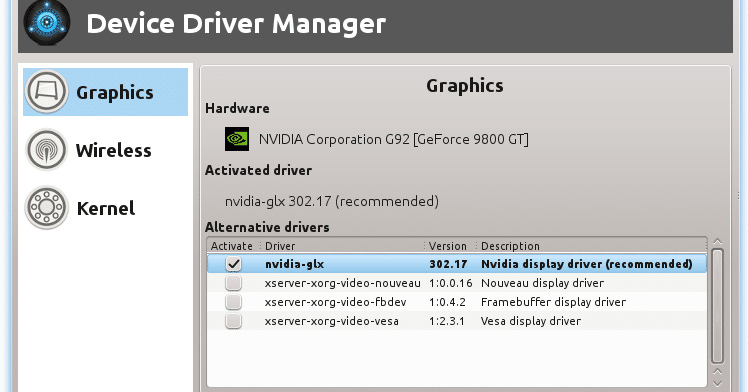Image resolution: width=748 pixels, height=392 pixels.
Task: Enable the xserver-xorg-video-nouveau driver checkbox
Action: pos(234,283)
